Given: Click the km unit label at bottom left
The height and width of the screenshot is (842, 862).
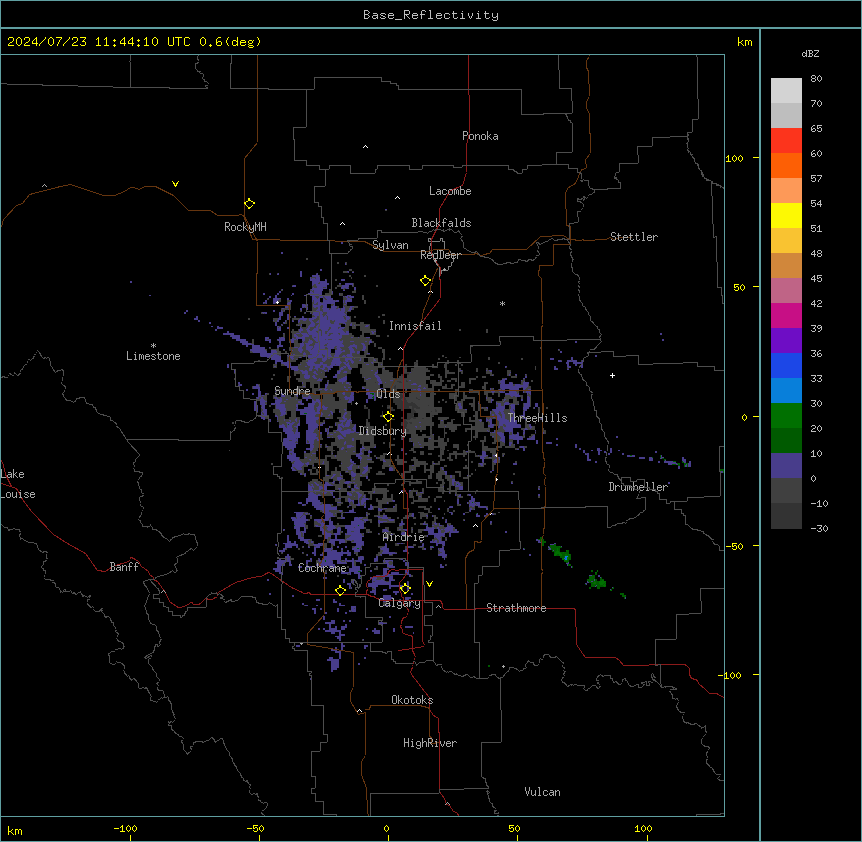Looking at the screenshot, I should tap(15, 830).
